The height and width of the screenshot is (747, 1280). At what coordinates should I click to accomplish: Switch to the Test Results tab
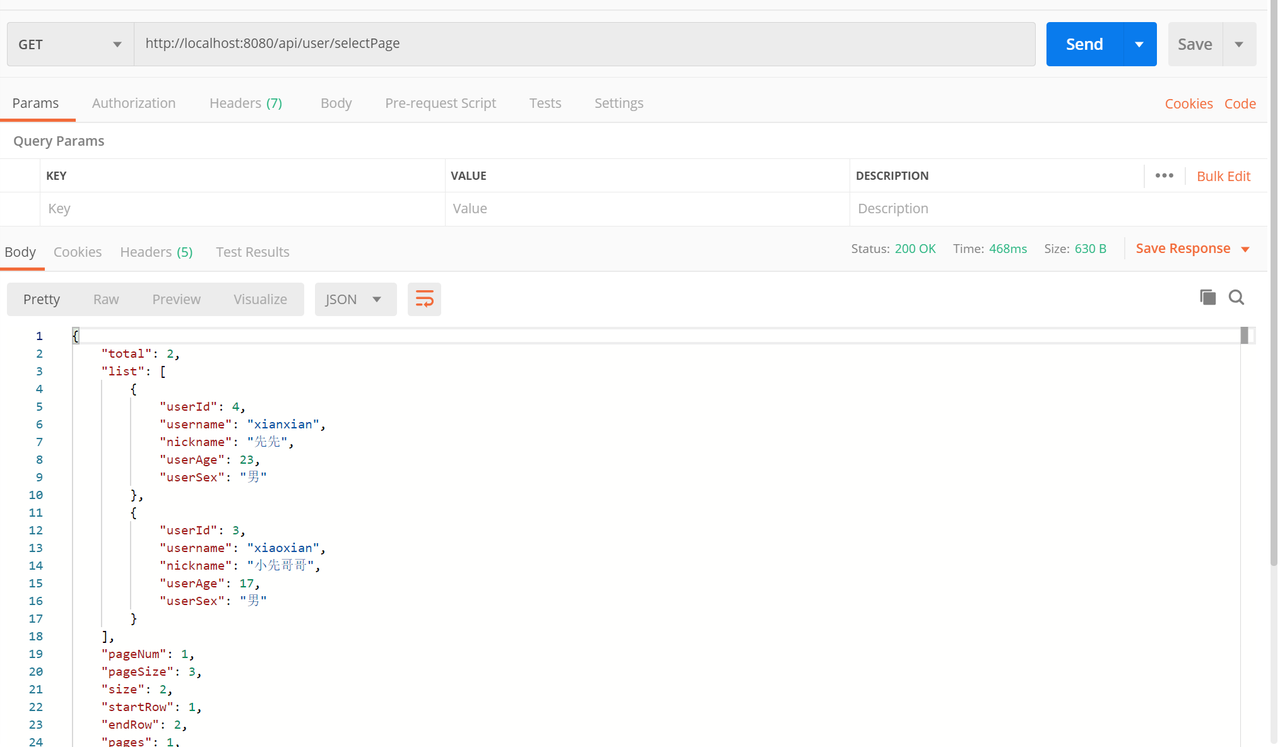pyautogui.click(x=252, y=252)
